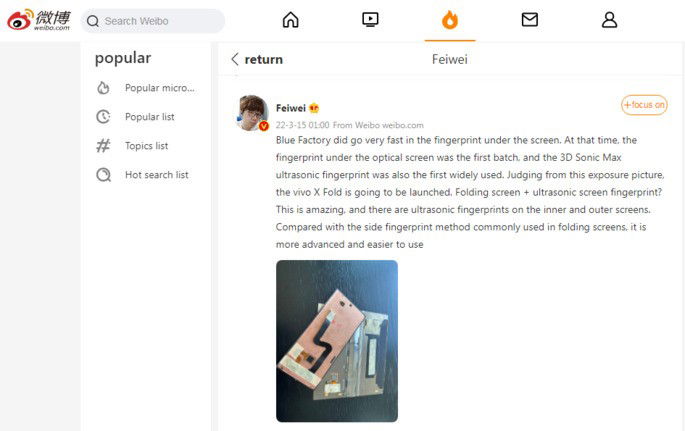Click the magnifier icon in search box
Image resolution: width=685 pixels, height=431 pixels.
pos(93,21)
